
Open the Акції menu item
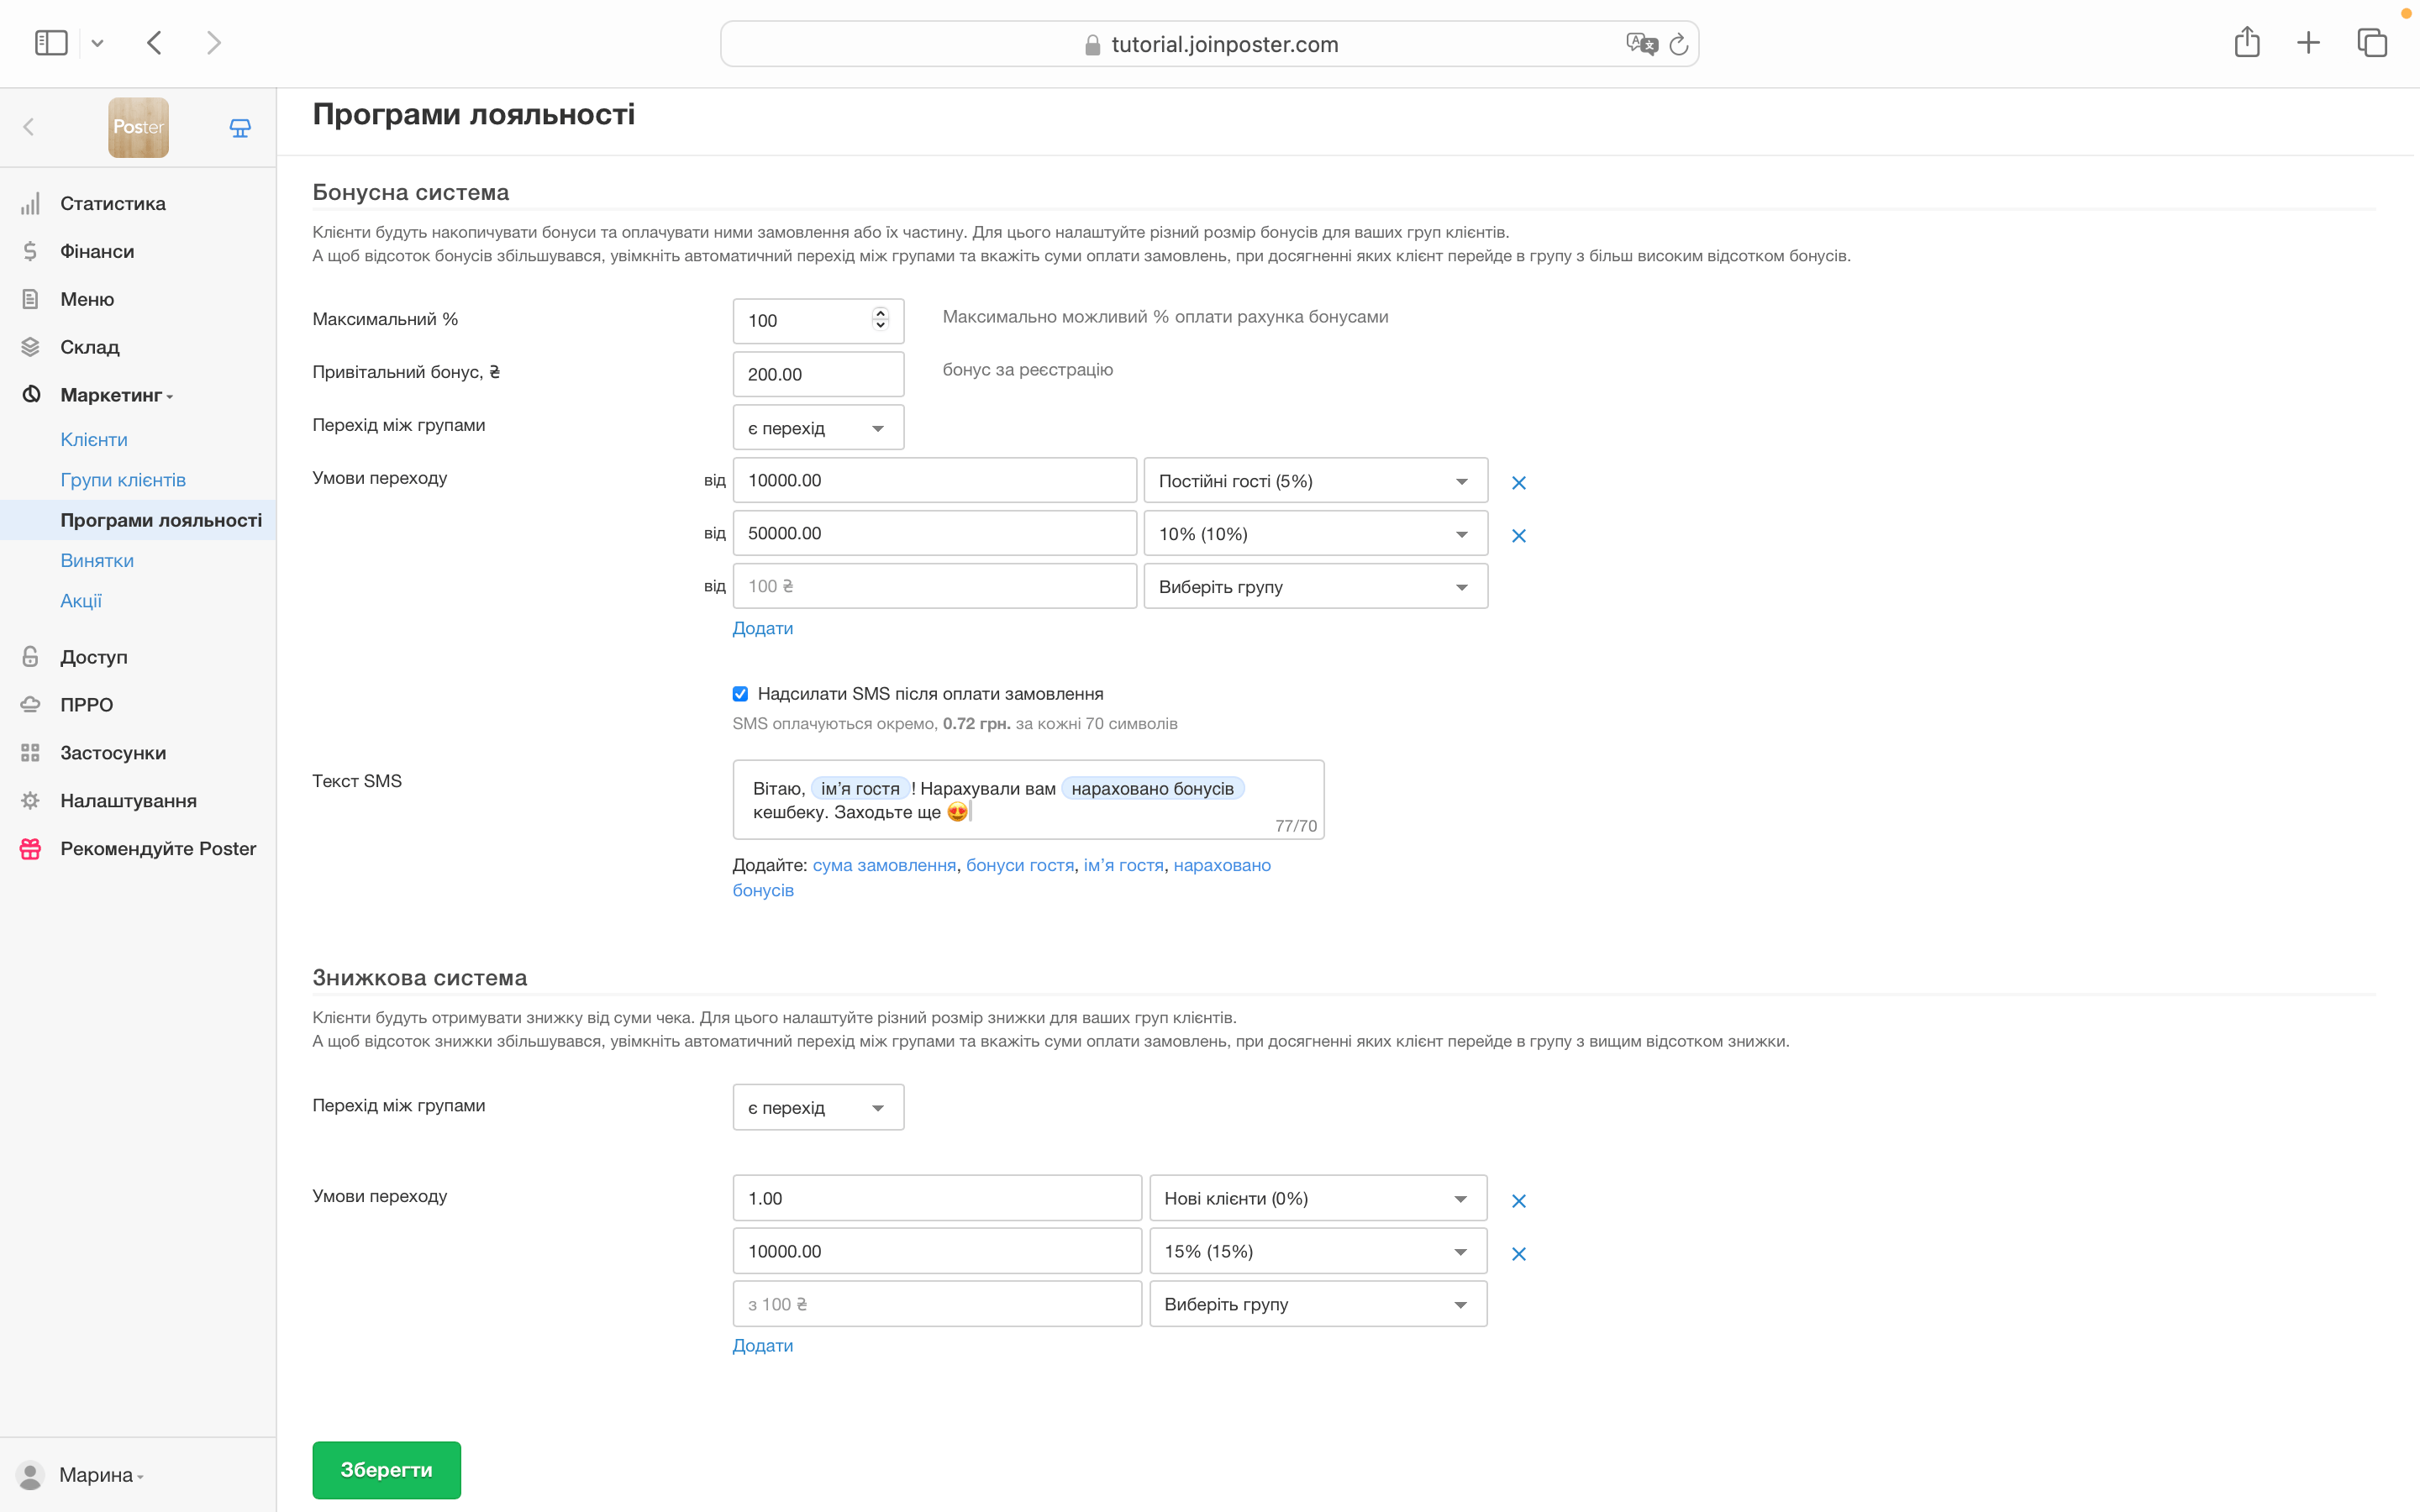tap(81, 601)
